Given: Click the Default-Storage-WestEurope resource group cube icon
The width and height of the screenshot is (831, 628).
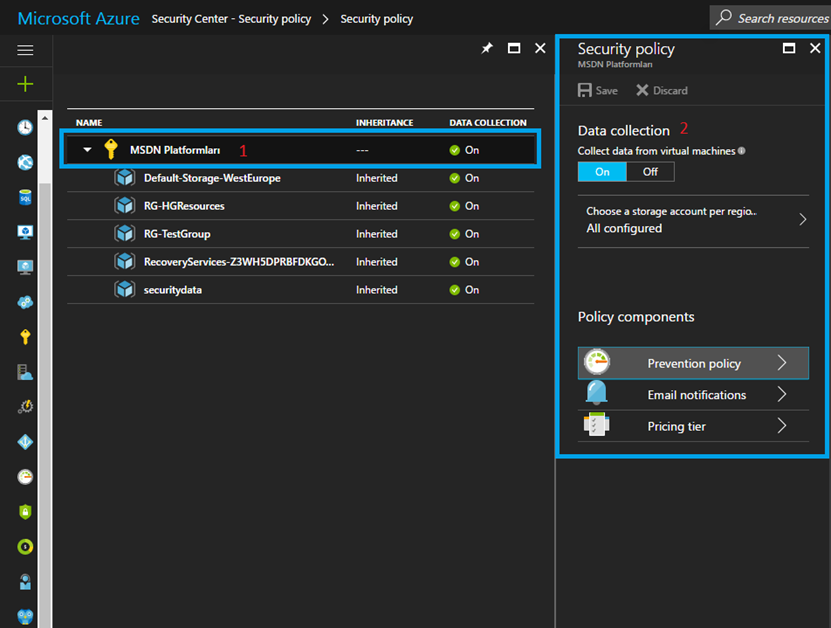Looking at the screenshot, I should click(x=125, y=178).
